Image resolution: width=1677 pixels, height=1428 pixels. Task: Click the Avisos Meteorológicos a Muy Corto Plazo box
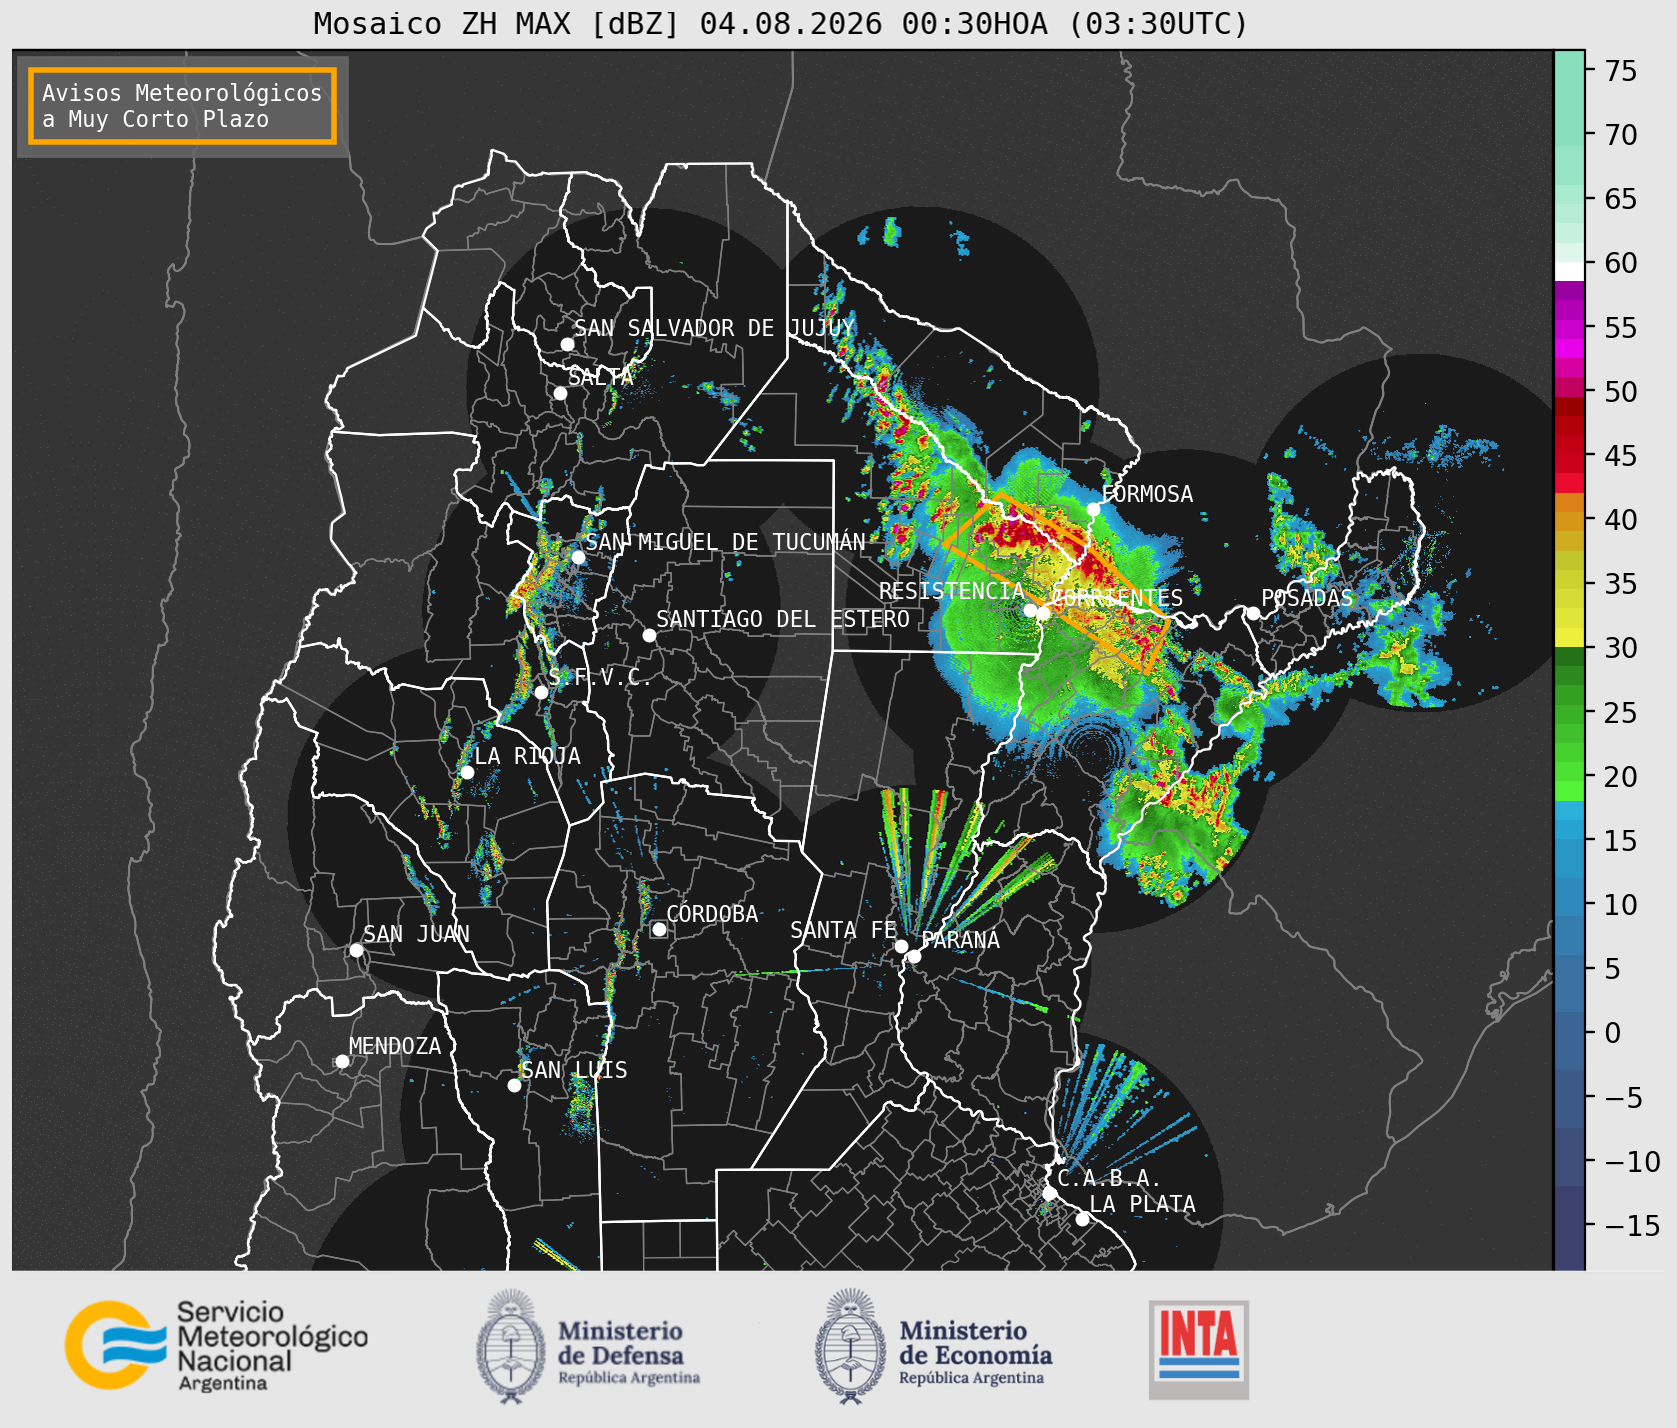click(182, 106)
